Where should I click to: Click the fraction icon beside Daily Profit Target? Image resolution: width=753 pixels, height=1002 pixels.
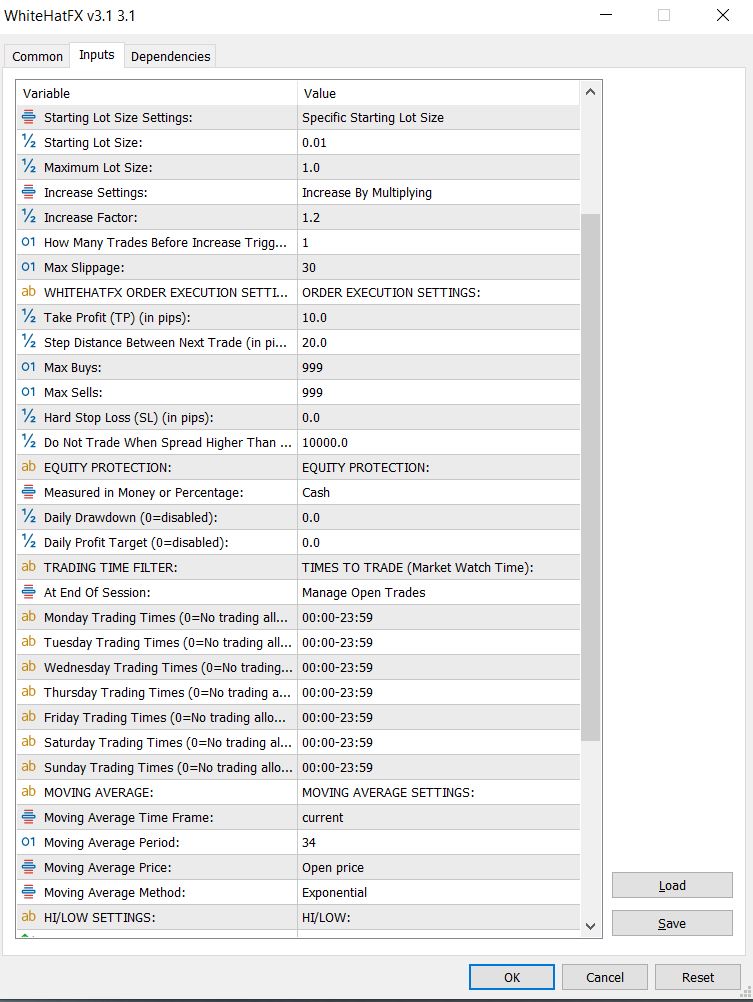(x=29, y=542)
